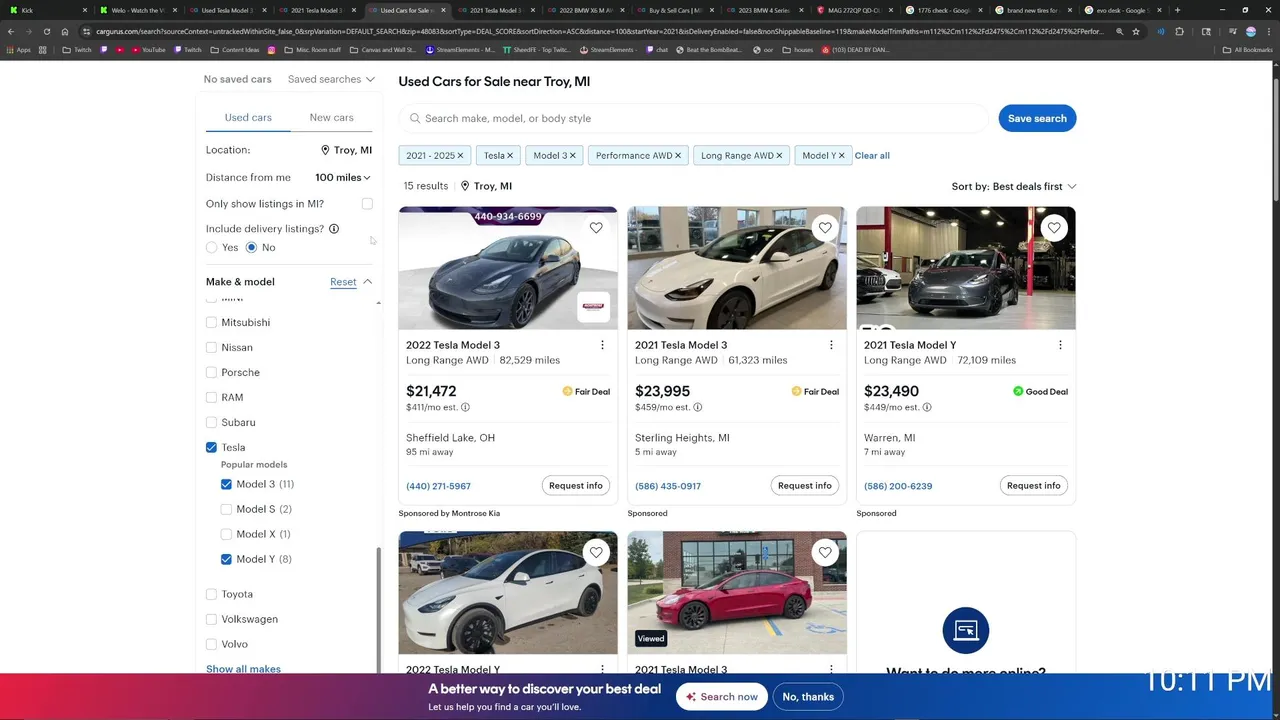Click the browser address bar URL
This screenshot has height=720, width=1280.
tap(600, 31)
